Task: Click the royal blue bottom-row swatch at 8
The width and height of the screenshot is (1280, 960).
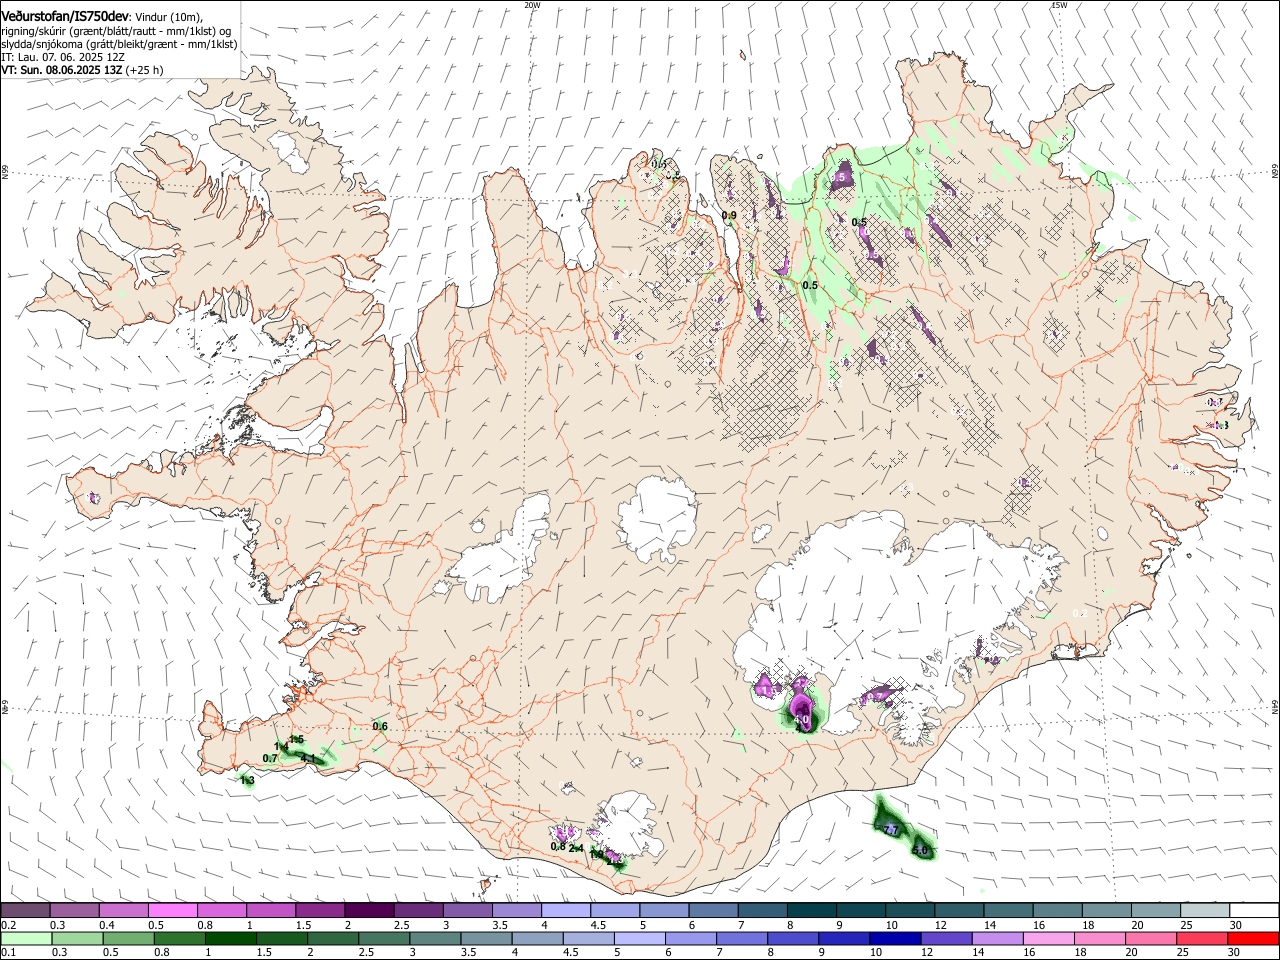Action: (793, 938)
